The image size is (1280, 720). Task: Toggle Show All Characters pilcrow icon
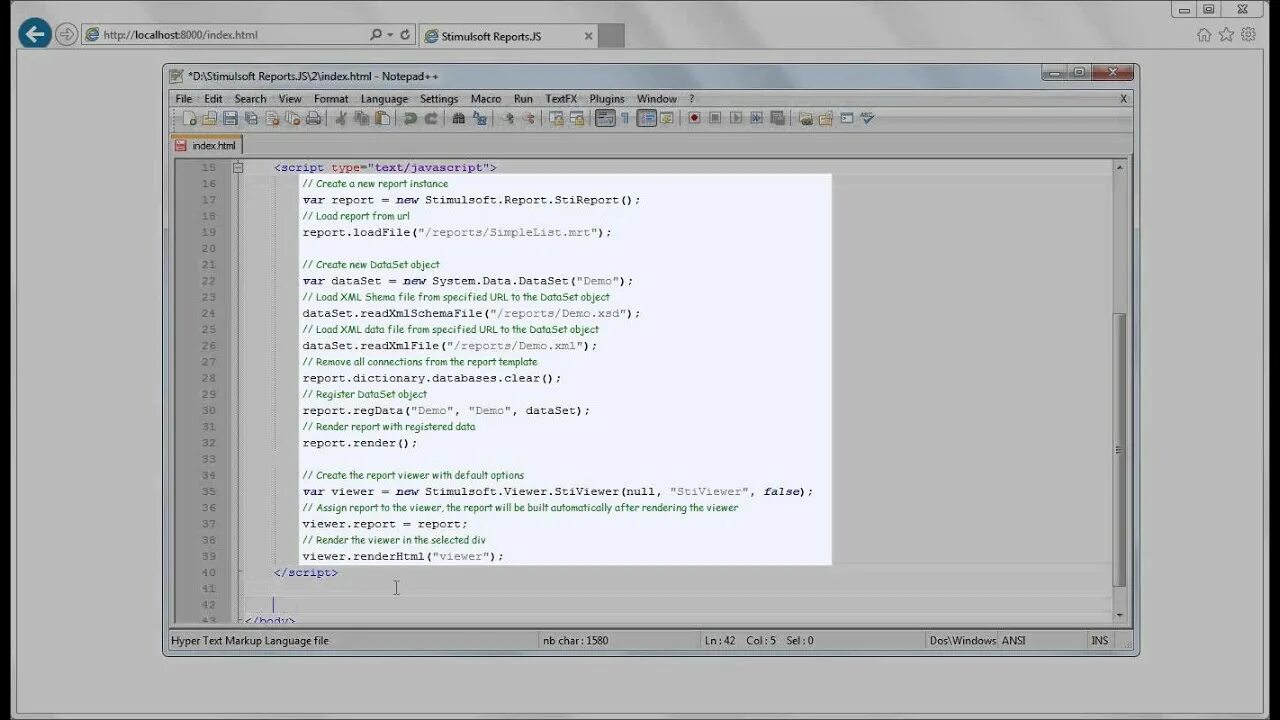625,118
